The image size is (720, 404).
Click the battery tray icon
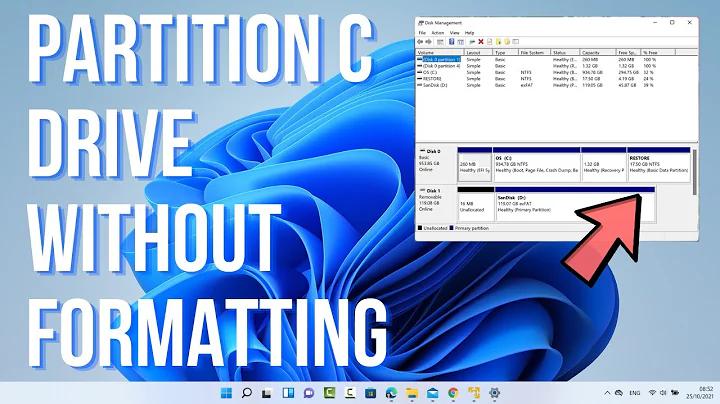coord(675,393)
